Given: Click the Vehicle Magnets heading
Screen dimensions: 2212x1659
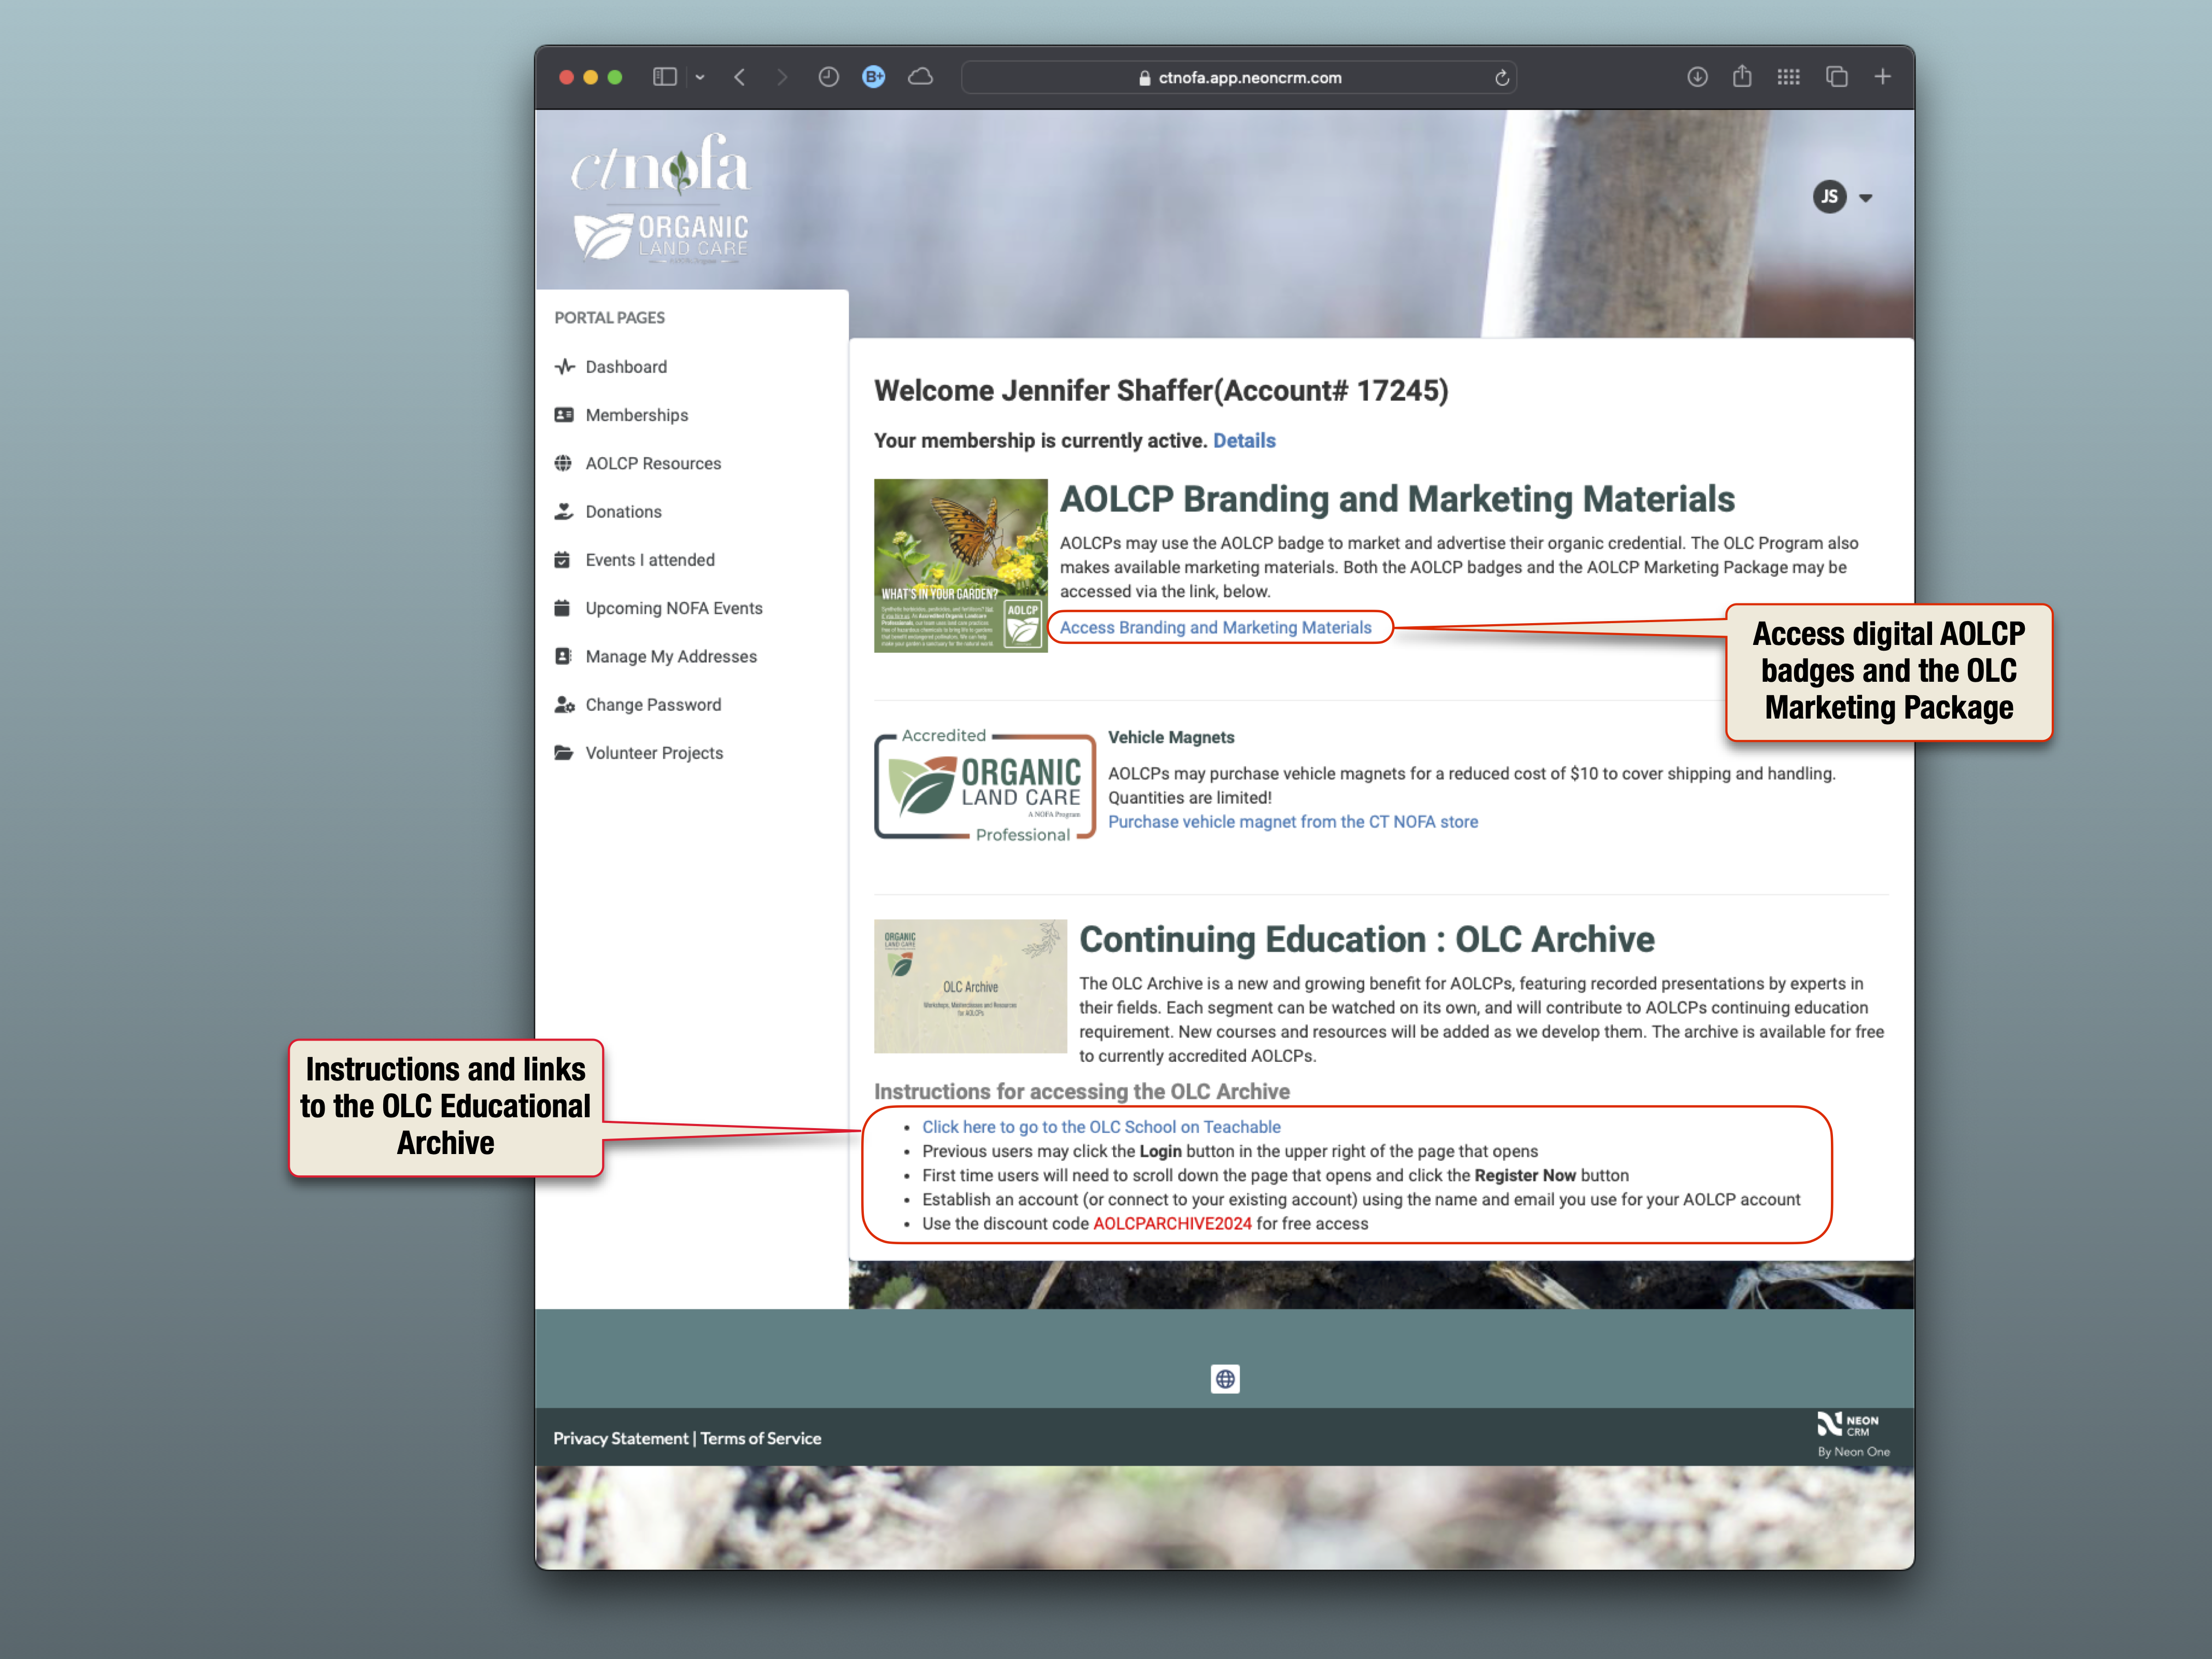Looking at the screenshot, I should [1171, 738].
